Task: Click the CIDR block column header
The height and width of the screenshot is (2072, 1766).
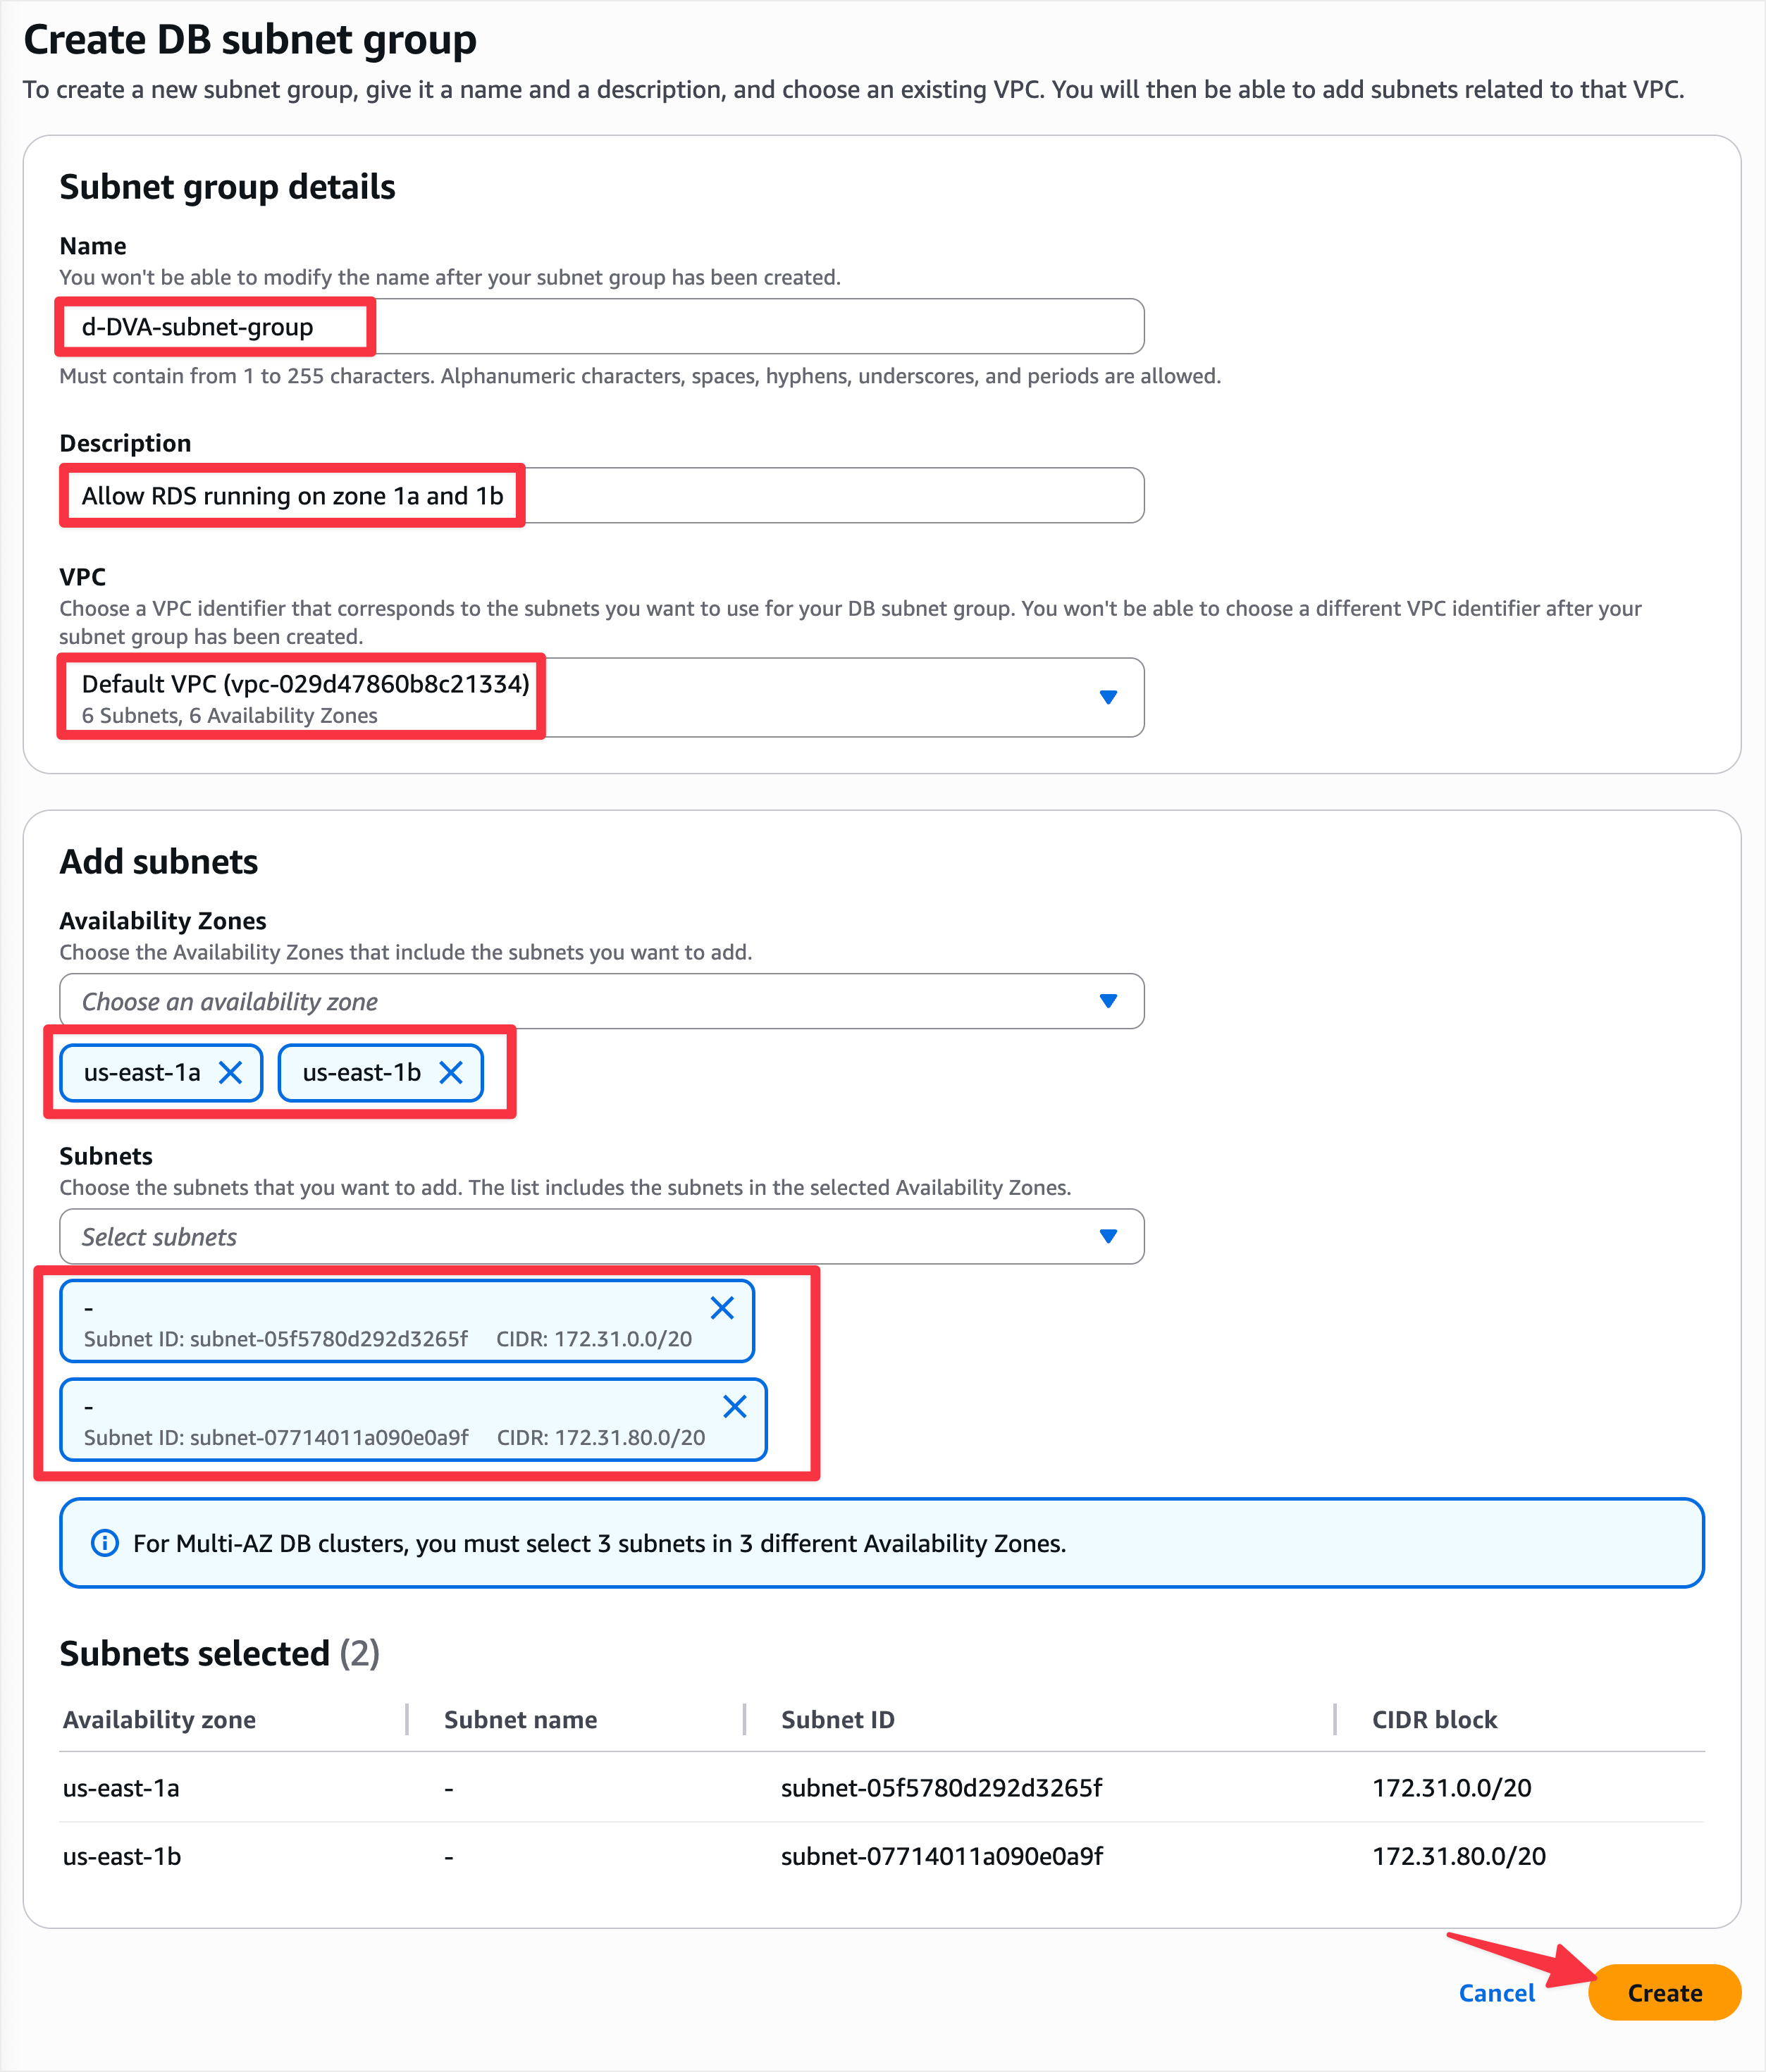Action: click(x=1434, y=1719)
